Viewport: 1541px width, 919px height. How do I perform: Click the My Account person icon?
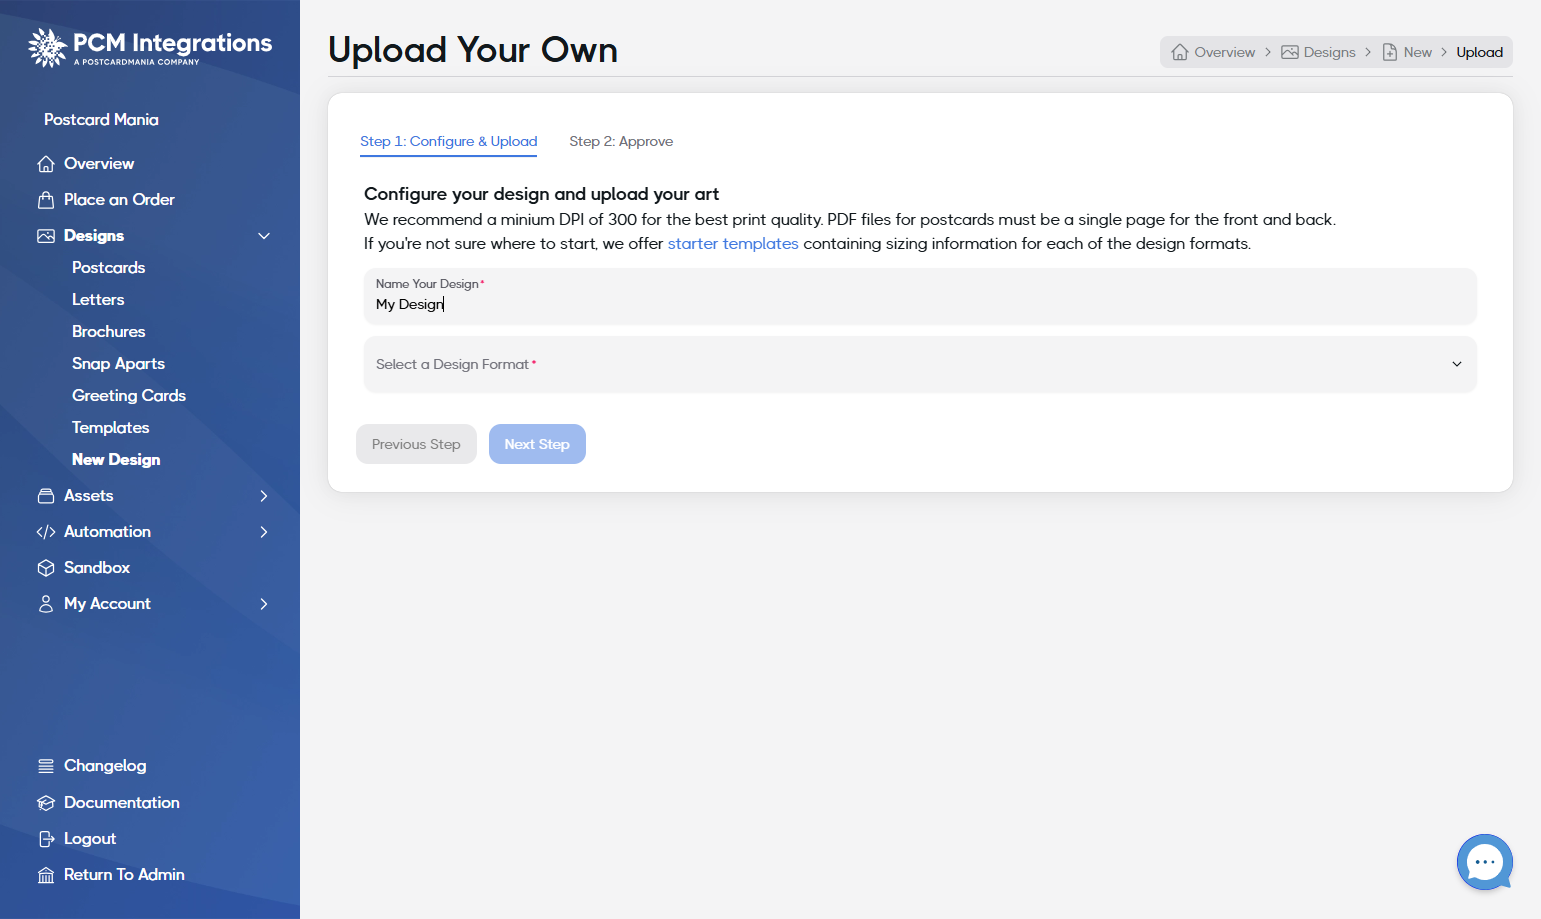point(46,604)
